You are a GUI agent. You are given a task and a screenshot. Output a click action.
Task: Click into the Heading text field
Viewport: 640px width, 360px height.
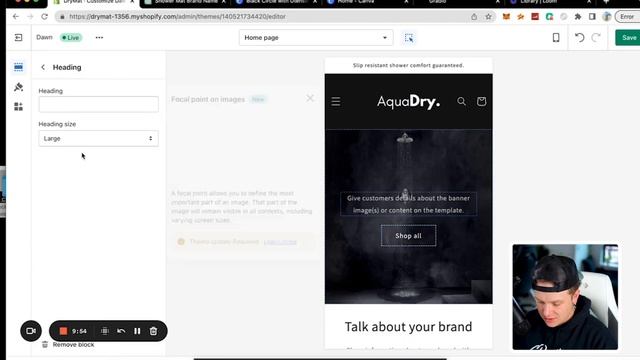(98, 104)
